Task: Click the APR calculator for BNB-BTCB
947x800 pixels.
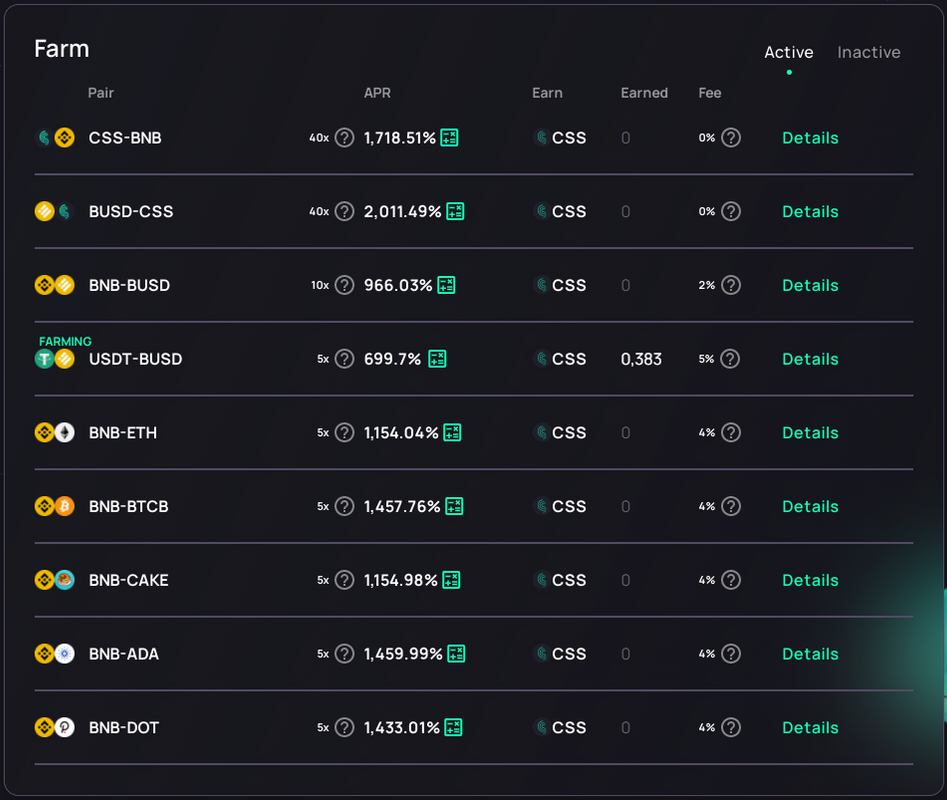Action: [x=454, y=506]
